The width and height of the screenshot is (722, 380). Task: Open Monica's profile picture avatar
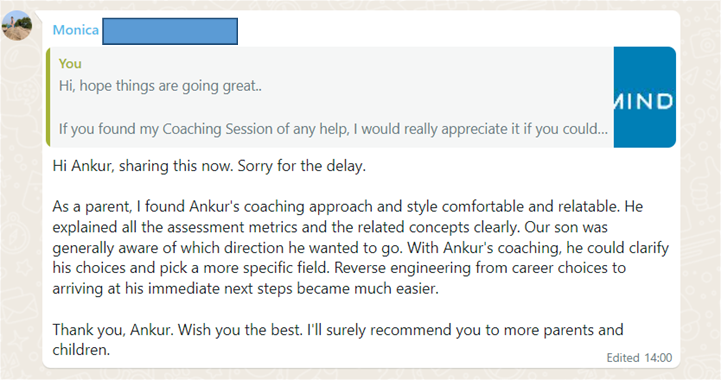(17, 26)
